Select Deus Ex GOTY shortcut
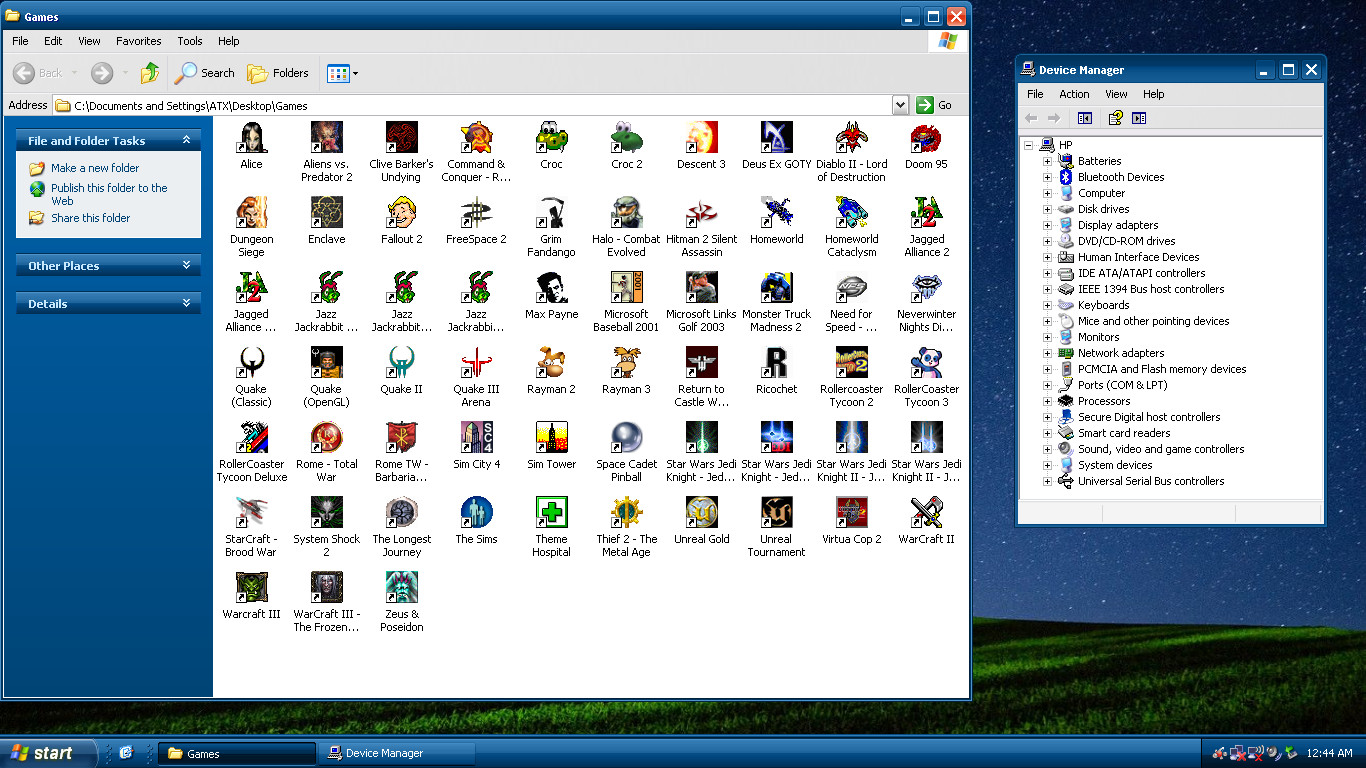Viewport: 1366px width, 768px height. 776,138
